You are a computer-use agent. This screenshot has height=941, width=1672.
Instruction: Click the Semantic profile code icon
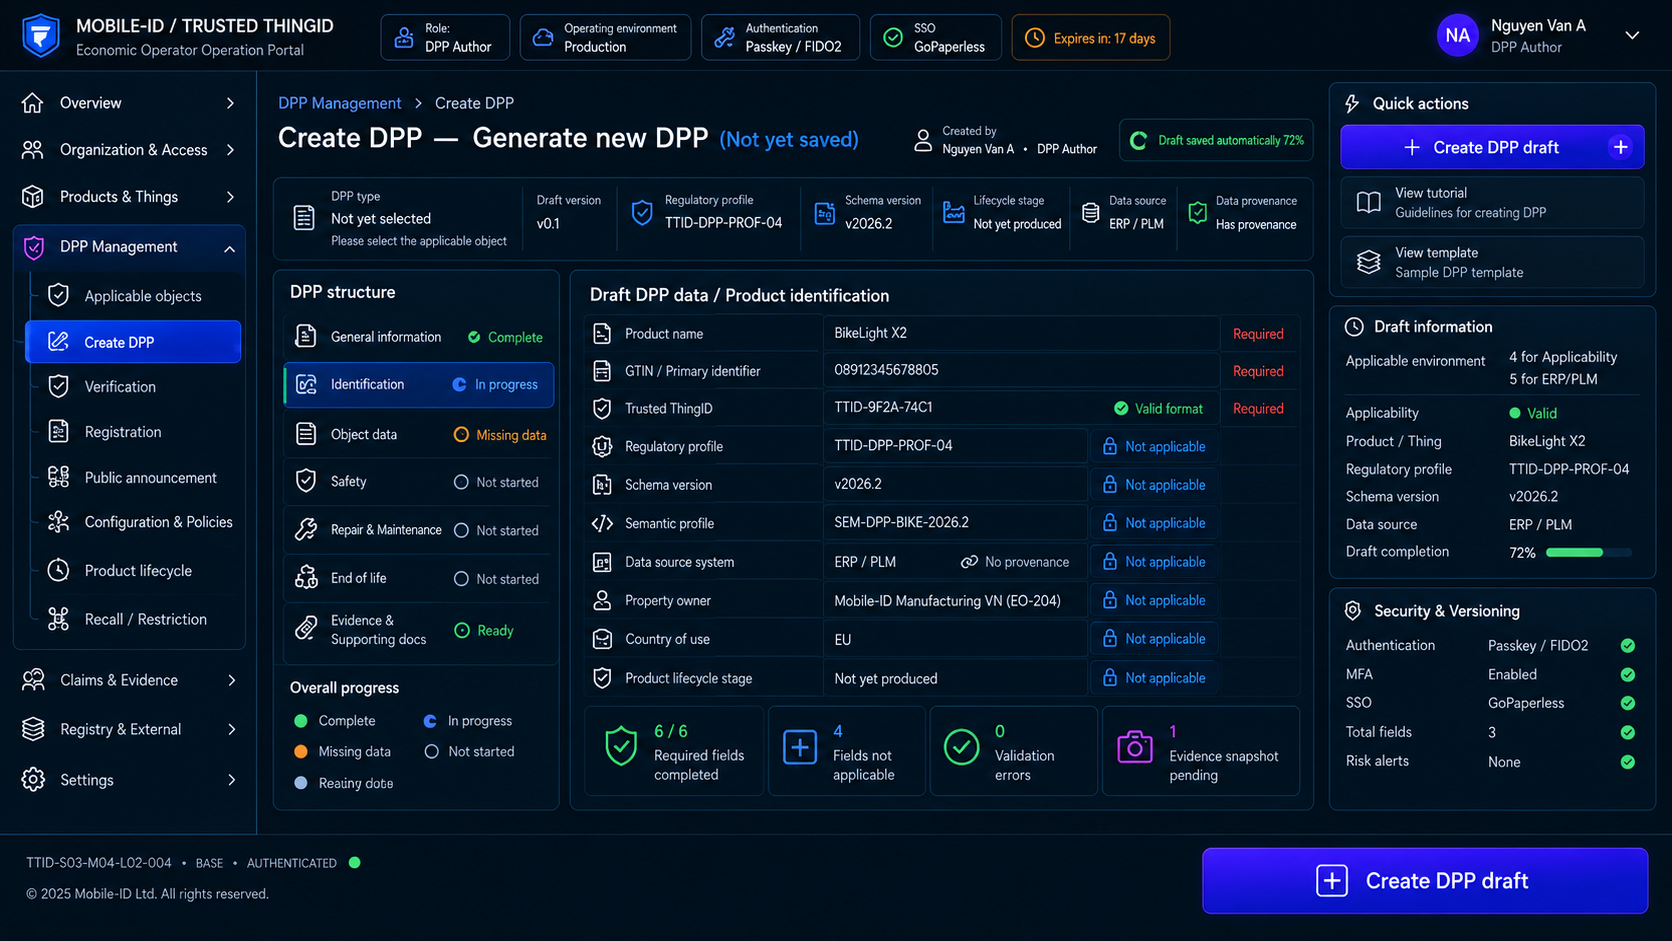[x=602, y=523]
